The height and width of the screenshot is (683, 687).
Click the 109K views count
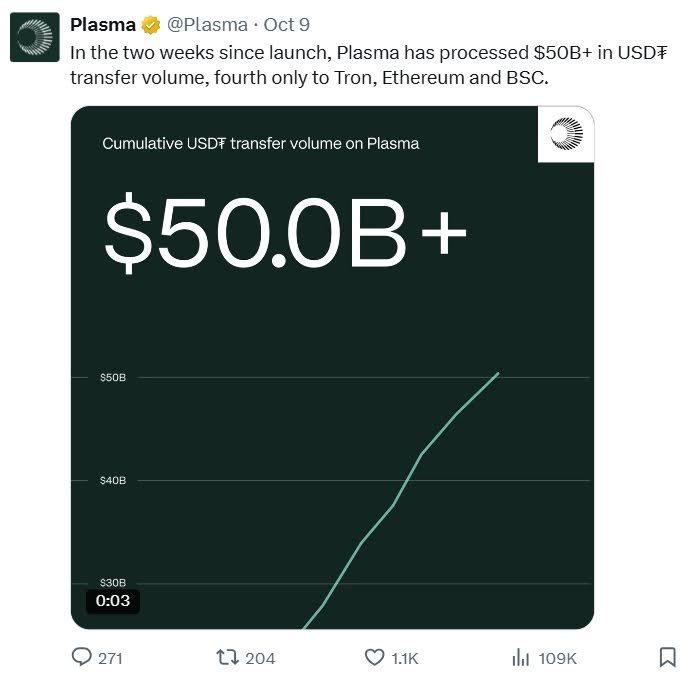(x=558, y=658)
